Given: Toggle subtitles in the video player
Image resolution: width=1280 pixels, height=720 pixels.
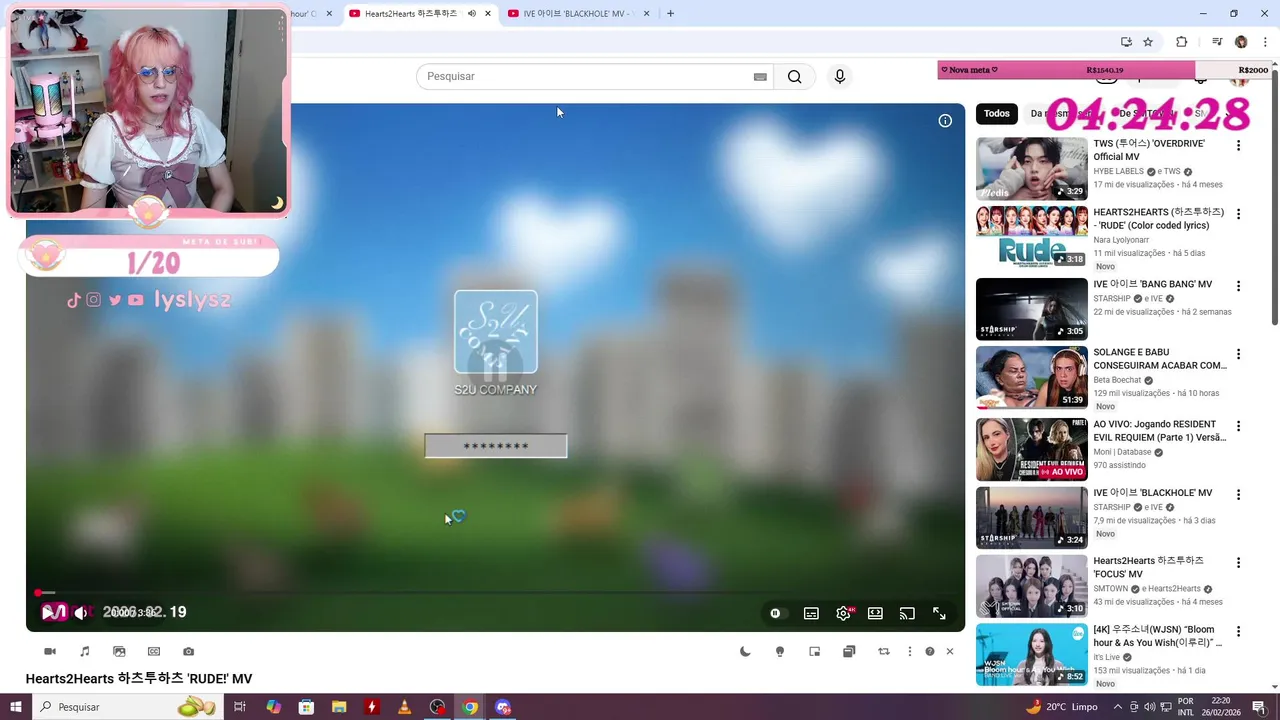Looking at the screenshot, I should [x=811, y=613].
